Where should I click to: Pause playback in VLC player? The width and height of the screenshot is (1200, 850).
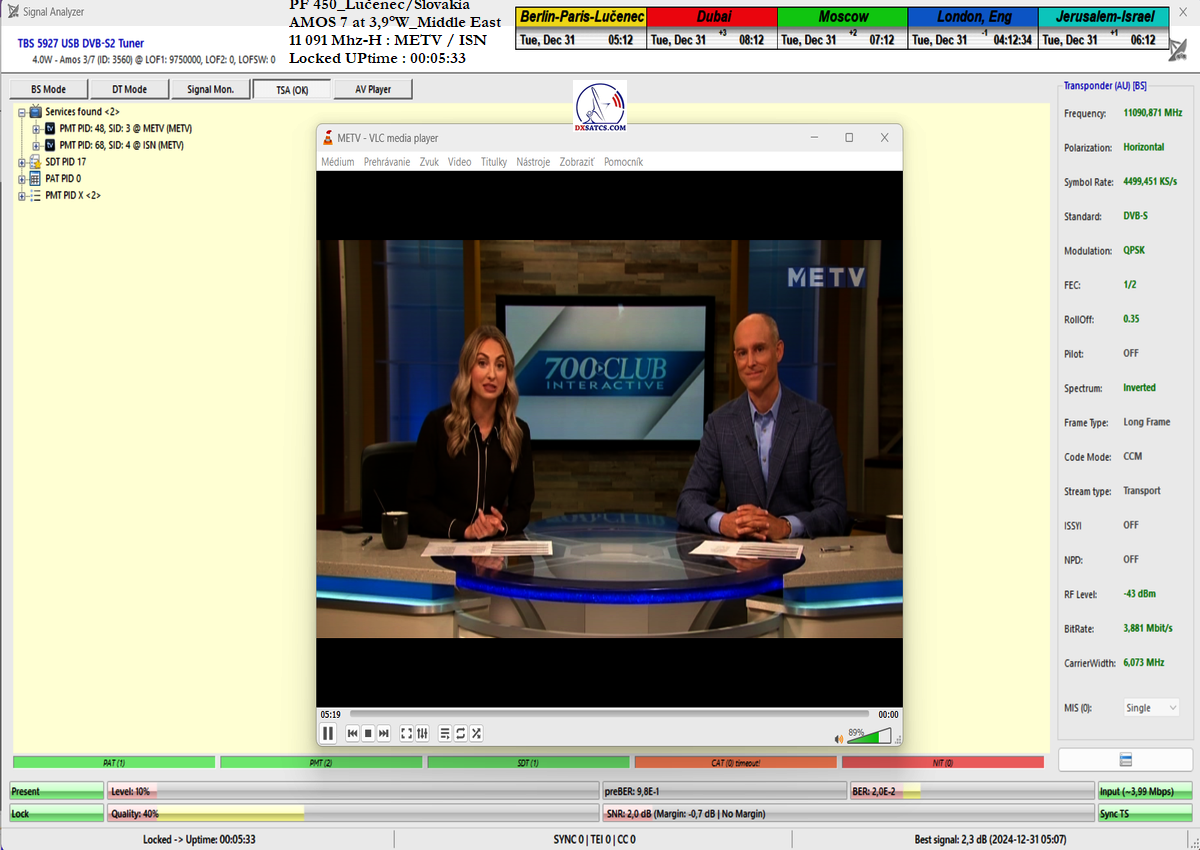click(328, 733)
